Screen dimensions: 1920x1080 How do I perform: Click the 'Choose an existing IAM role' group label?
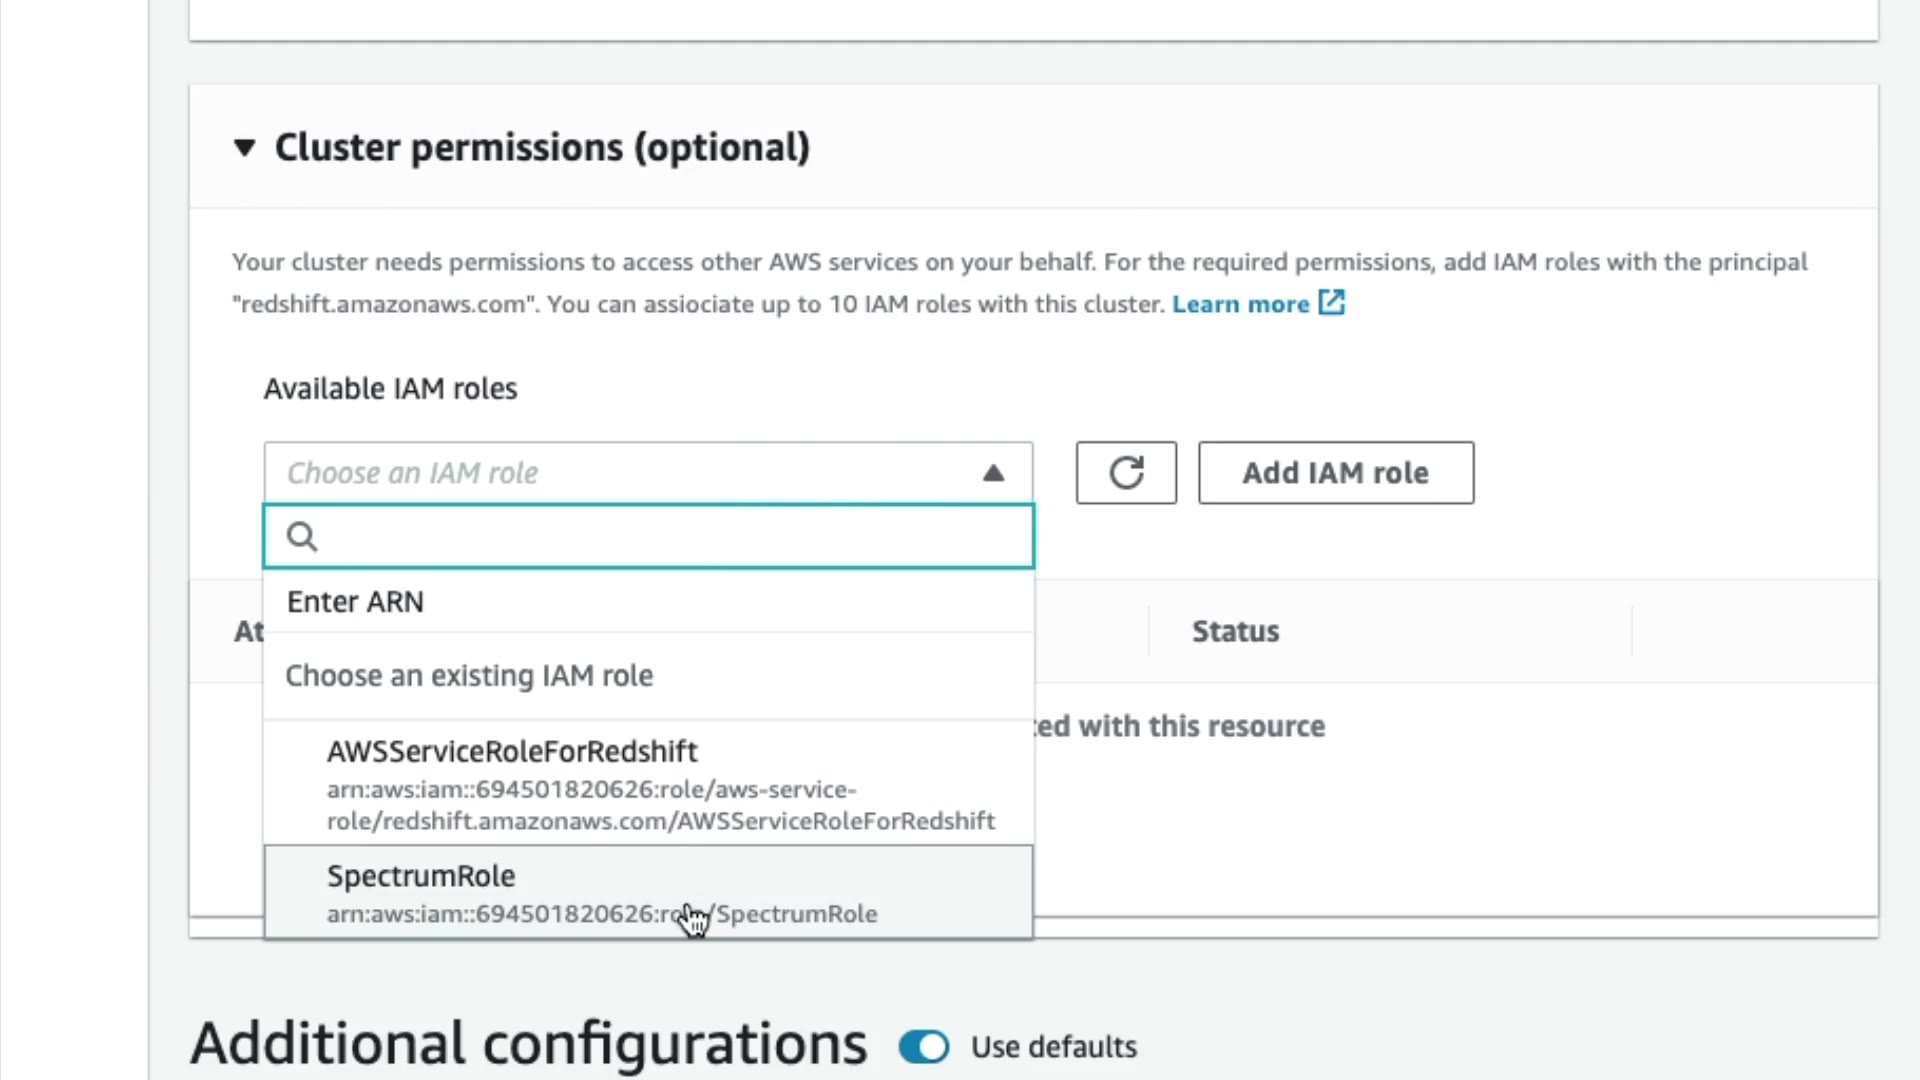coord(469,676)
